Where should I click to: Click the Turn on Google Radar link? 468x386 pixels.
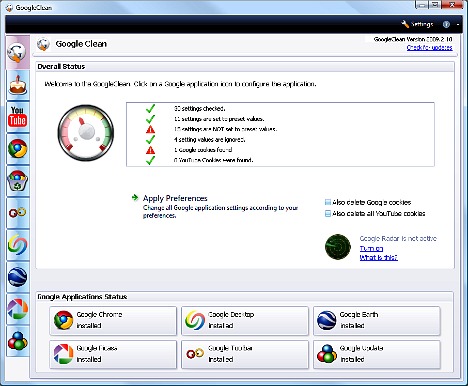(x=371, y=248)
